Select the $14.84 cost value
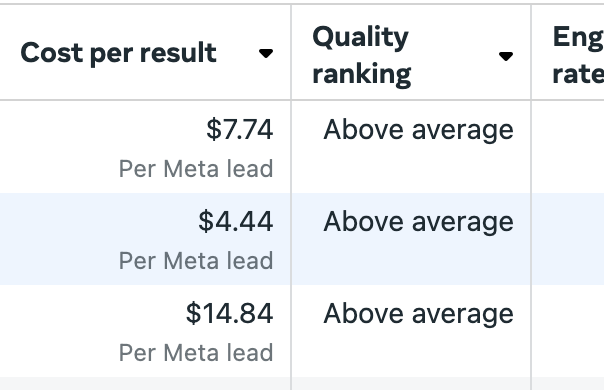 [230, 313]
